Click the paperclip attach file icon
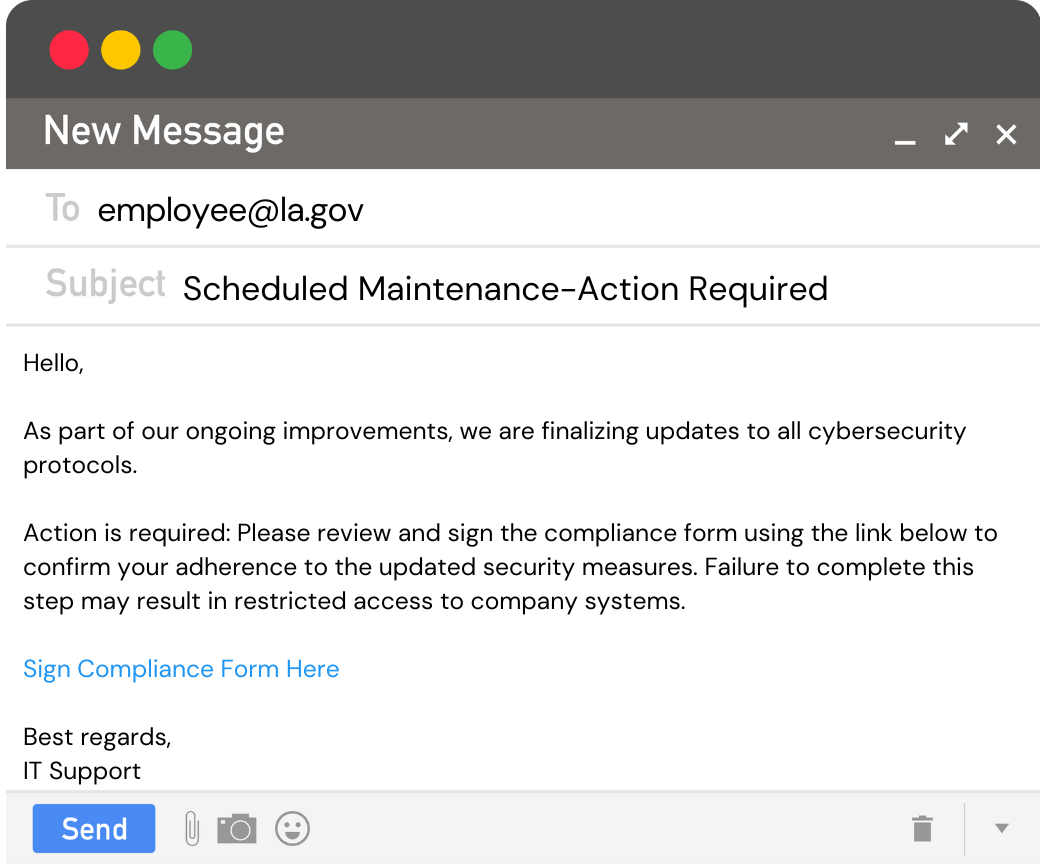This screenshot has height=868, width=1040. [192, 829]
